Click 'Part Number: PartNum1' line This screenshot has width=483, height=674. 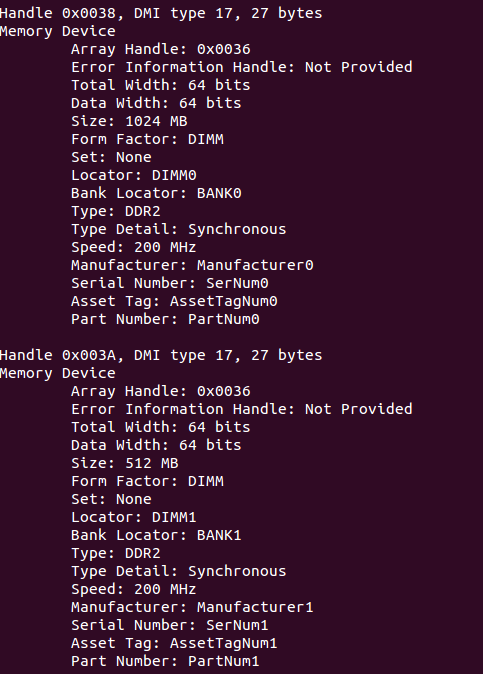click(x=165, y=662)
